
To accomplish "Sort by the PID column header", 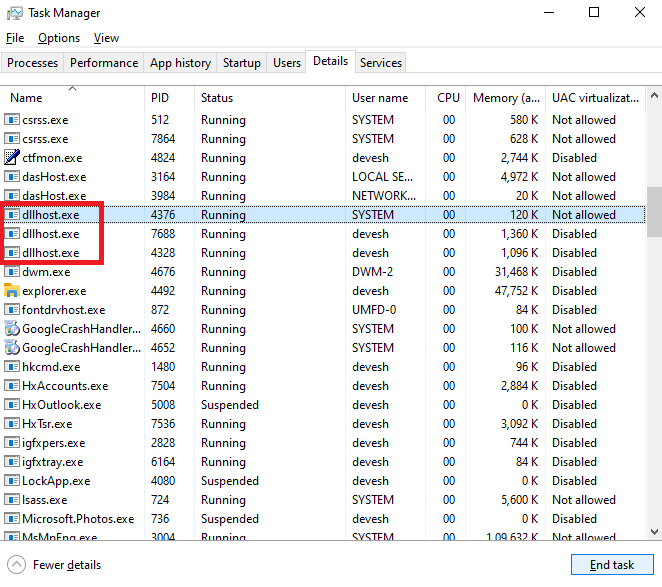I will tap(169, 98).
